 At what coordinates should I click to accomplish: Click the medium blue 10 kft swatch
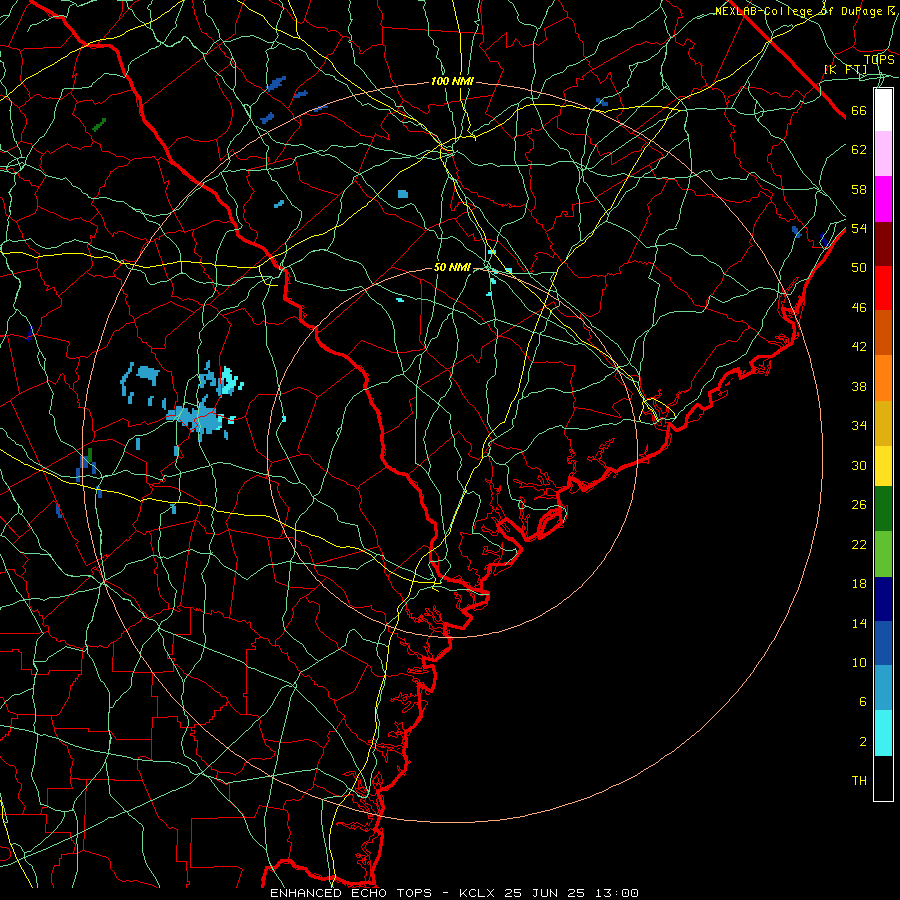click(x=883, y=643)
